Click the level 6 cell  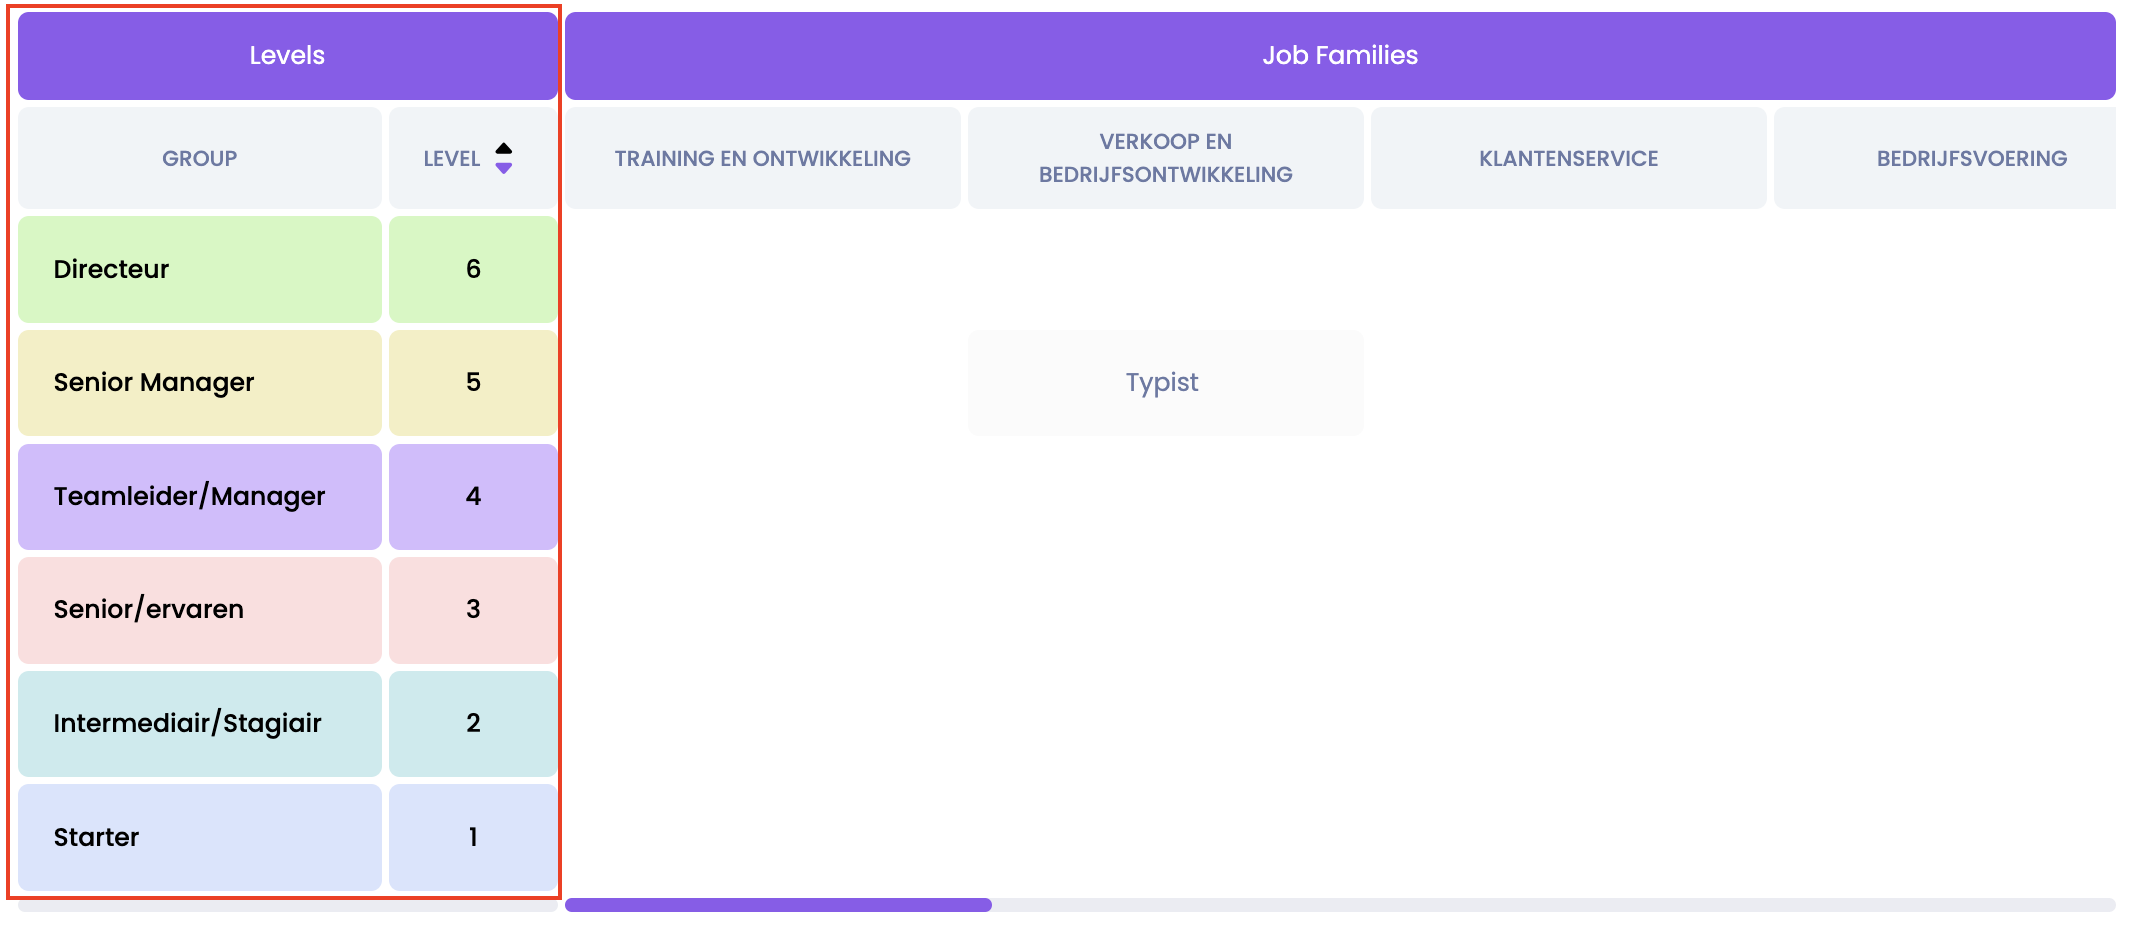point(473,269)
